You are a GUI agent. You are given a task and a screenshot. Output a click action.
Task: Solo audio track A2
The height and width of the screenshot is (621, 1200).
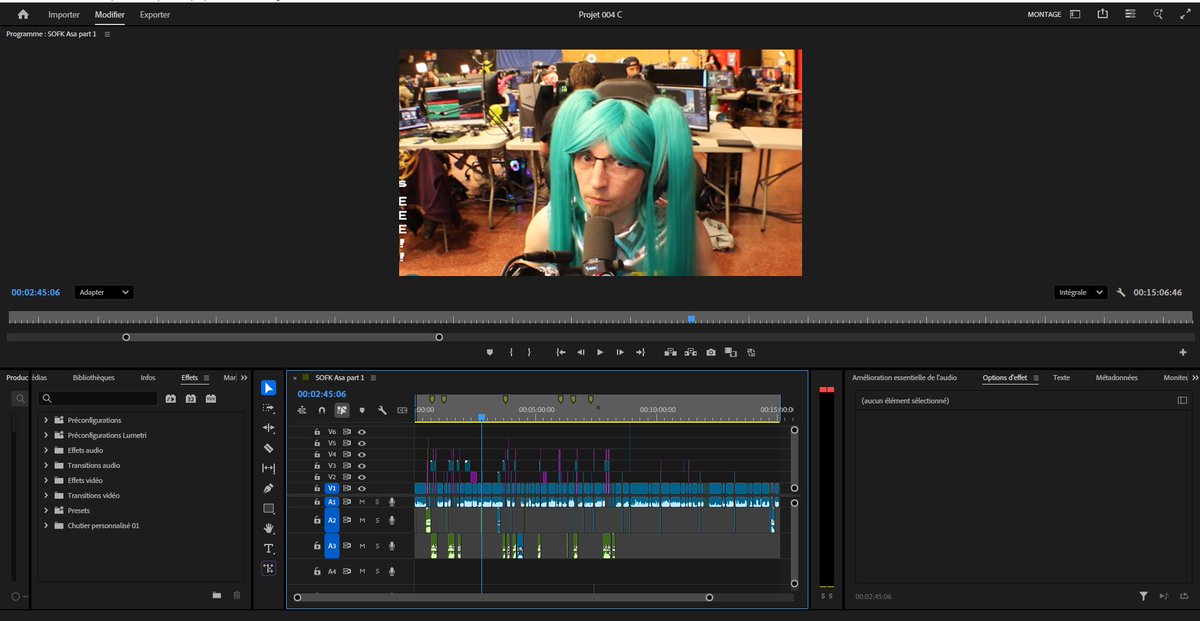[x=377, y=520]
